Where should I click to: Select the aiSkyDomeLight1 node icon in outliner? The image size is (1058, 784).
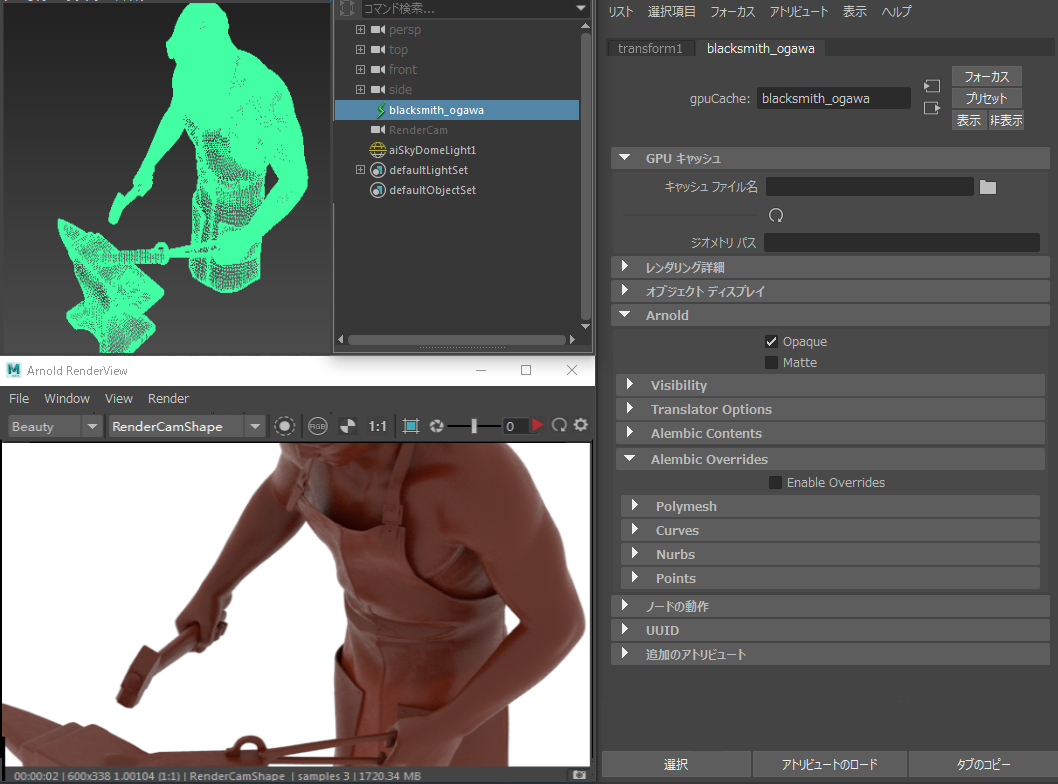coord(378,150)
